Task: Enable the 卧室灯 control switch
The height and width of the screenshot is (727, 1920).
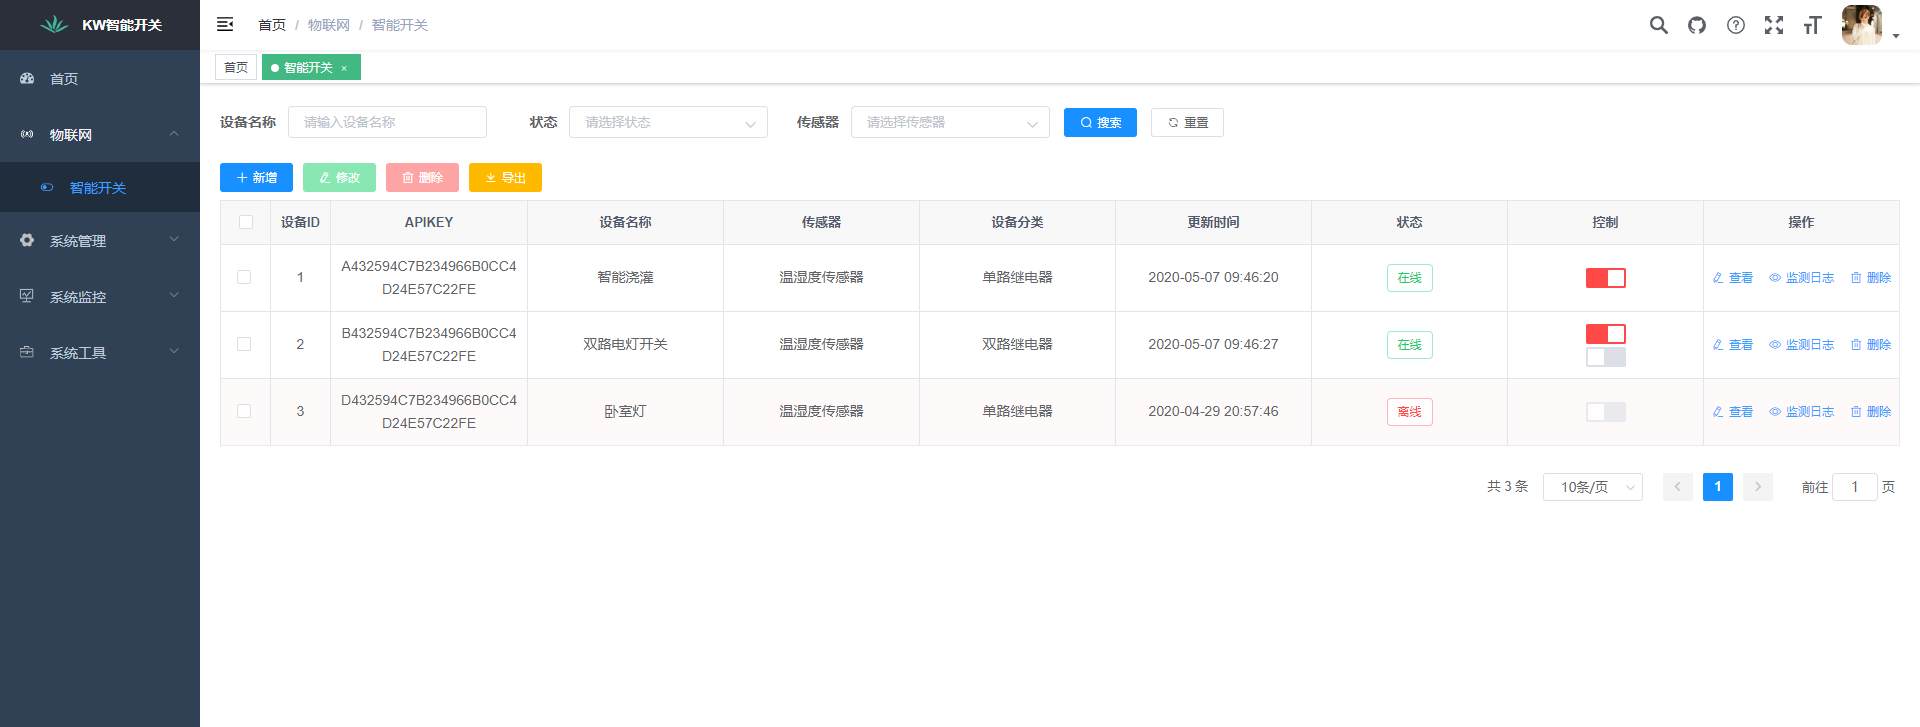Action: coord(1605,412)
